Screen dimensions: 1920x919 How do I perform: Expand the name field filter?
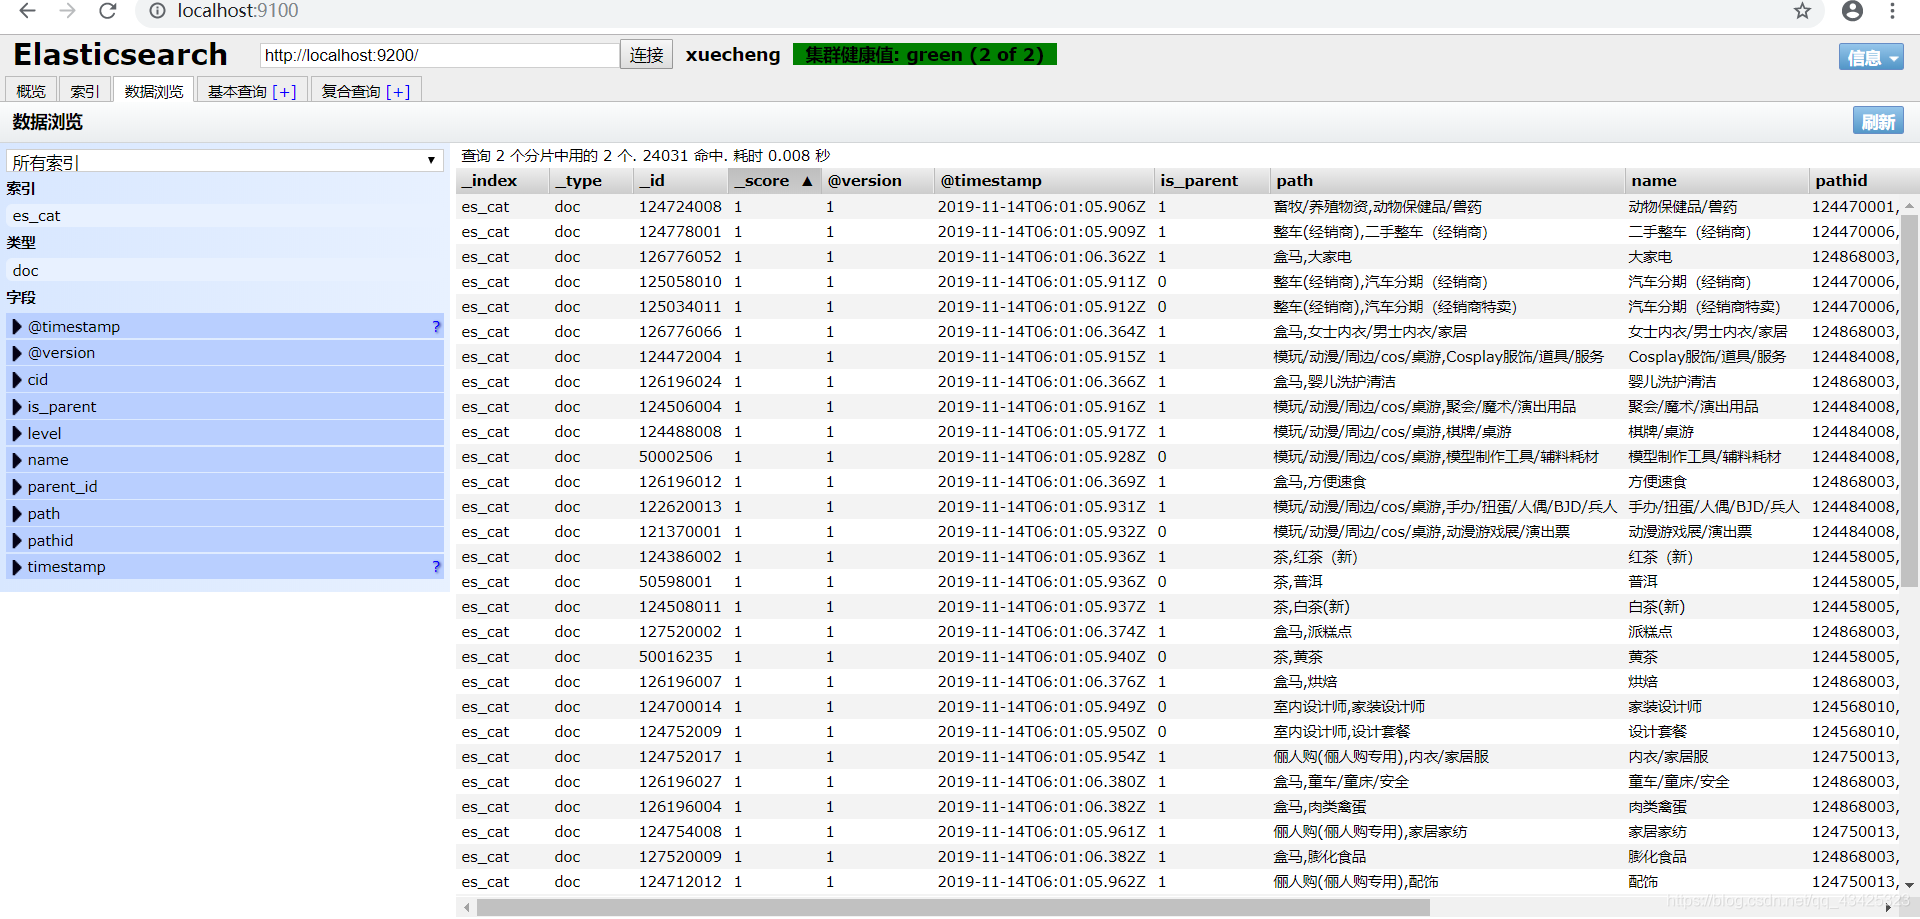tap(17, 460)
